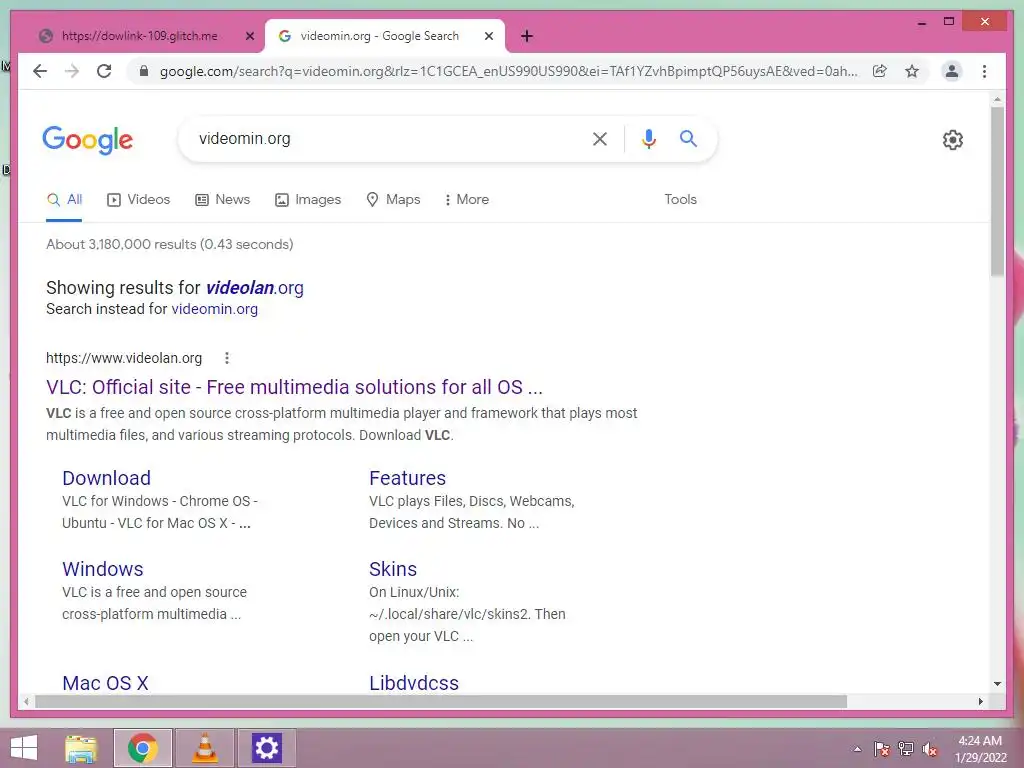Open the muted volume tray icon

click(930, 749)
